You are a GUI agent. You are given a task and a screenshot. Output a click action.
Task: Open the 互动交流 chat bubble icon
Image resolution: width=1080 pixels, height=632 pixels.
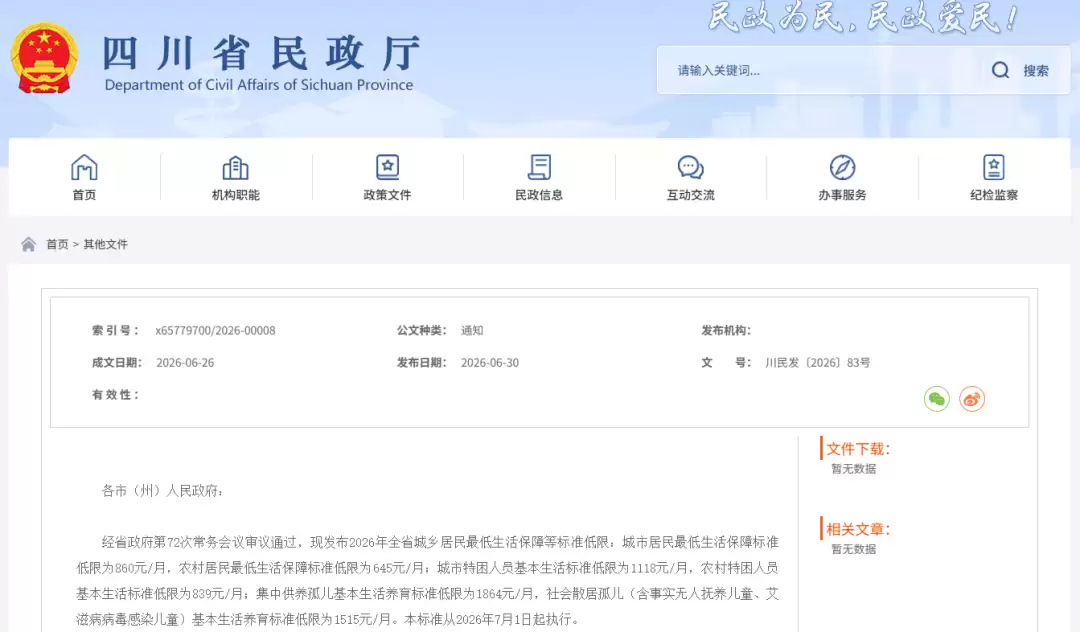690,167
